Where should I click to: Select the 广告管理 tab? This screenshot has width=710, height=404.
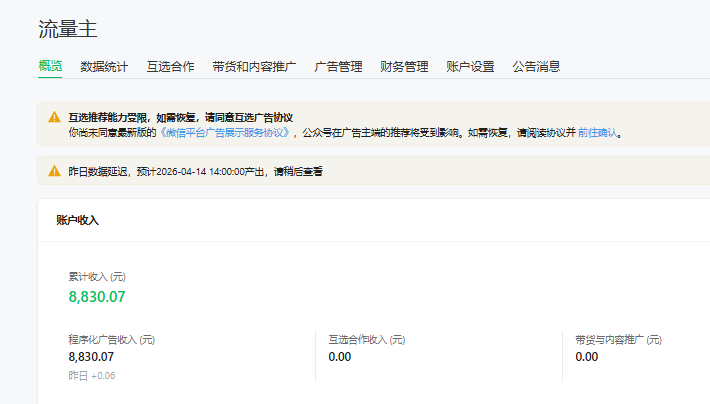click(x=338, y=67)
